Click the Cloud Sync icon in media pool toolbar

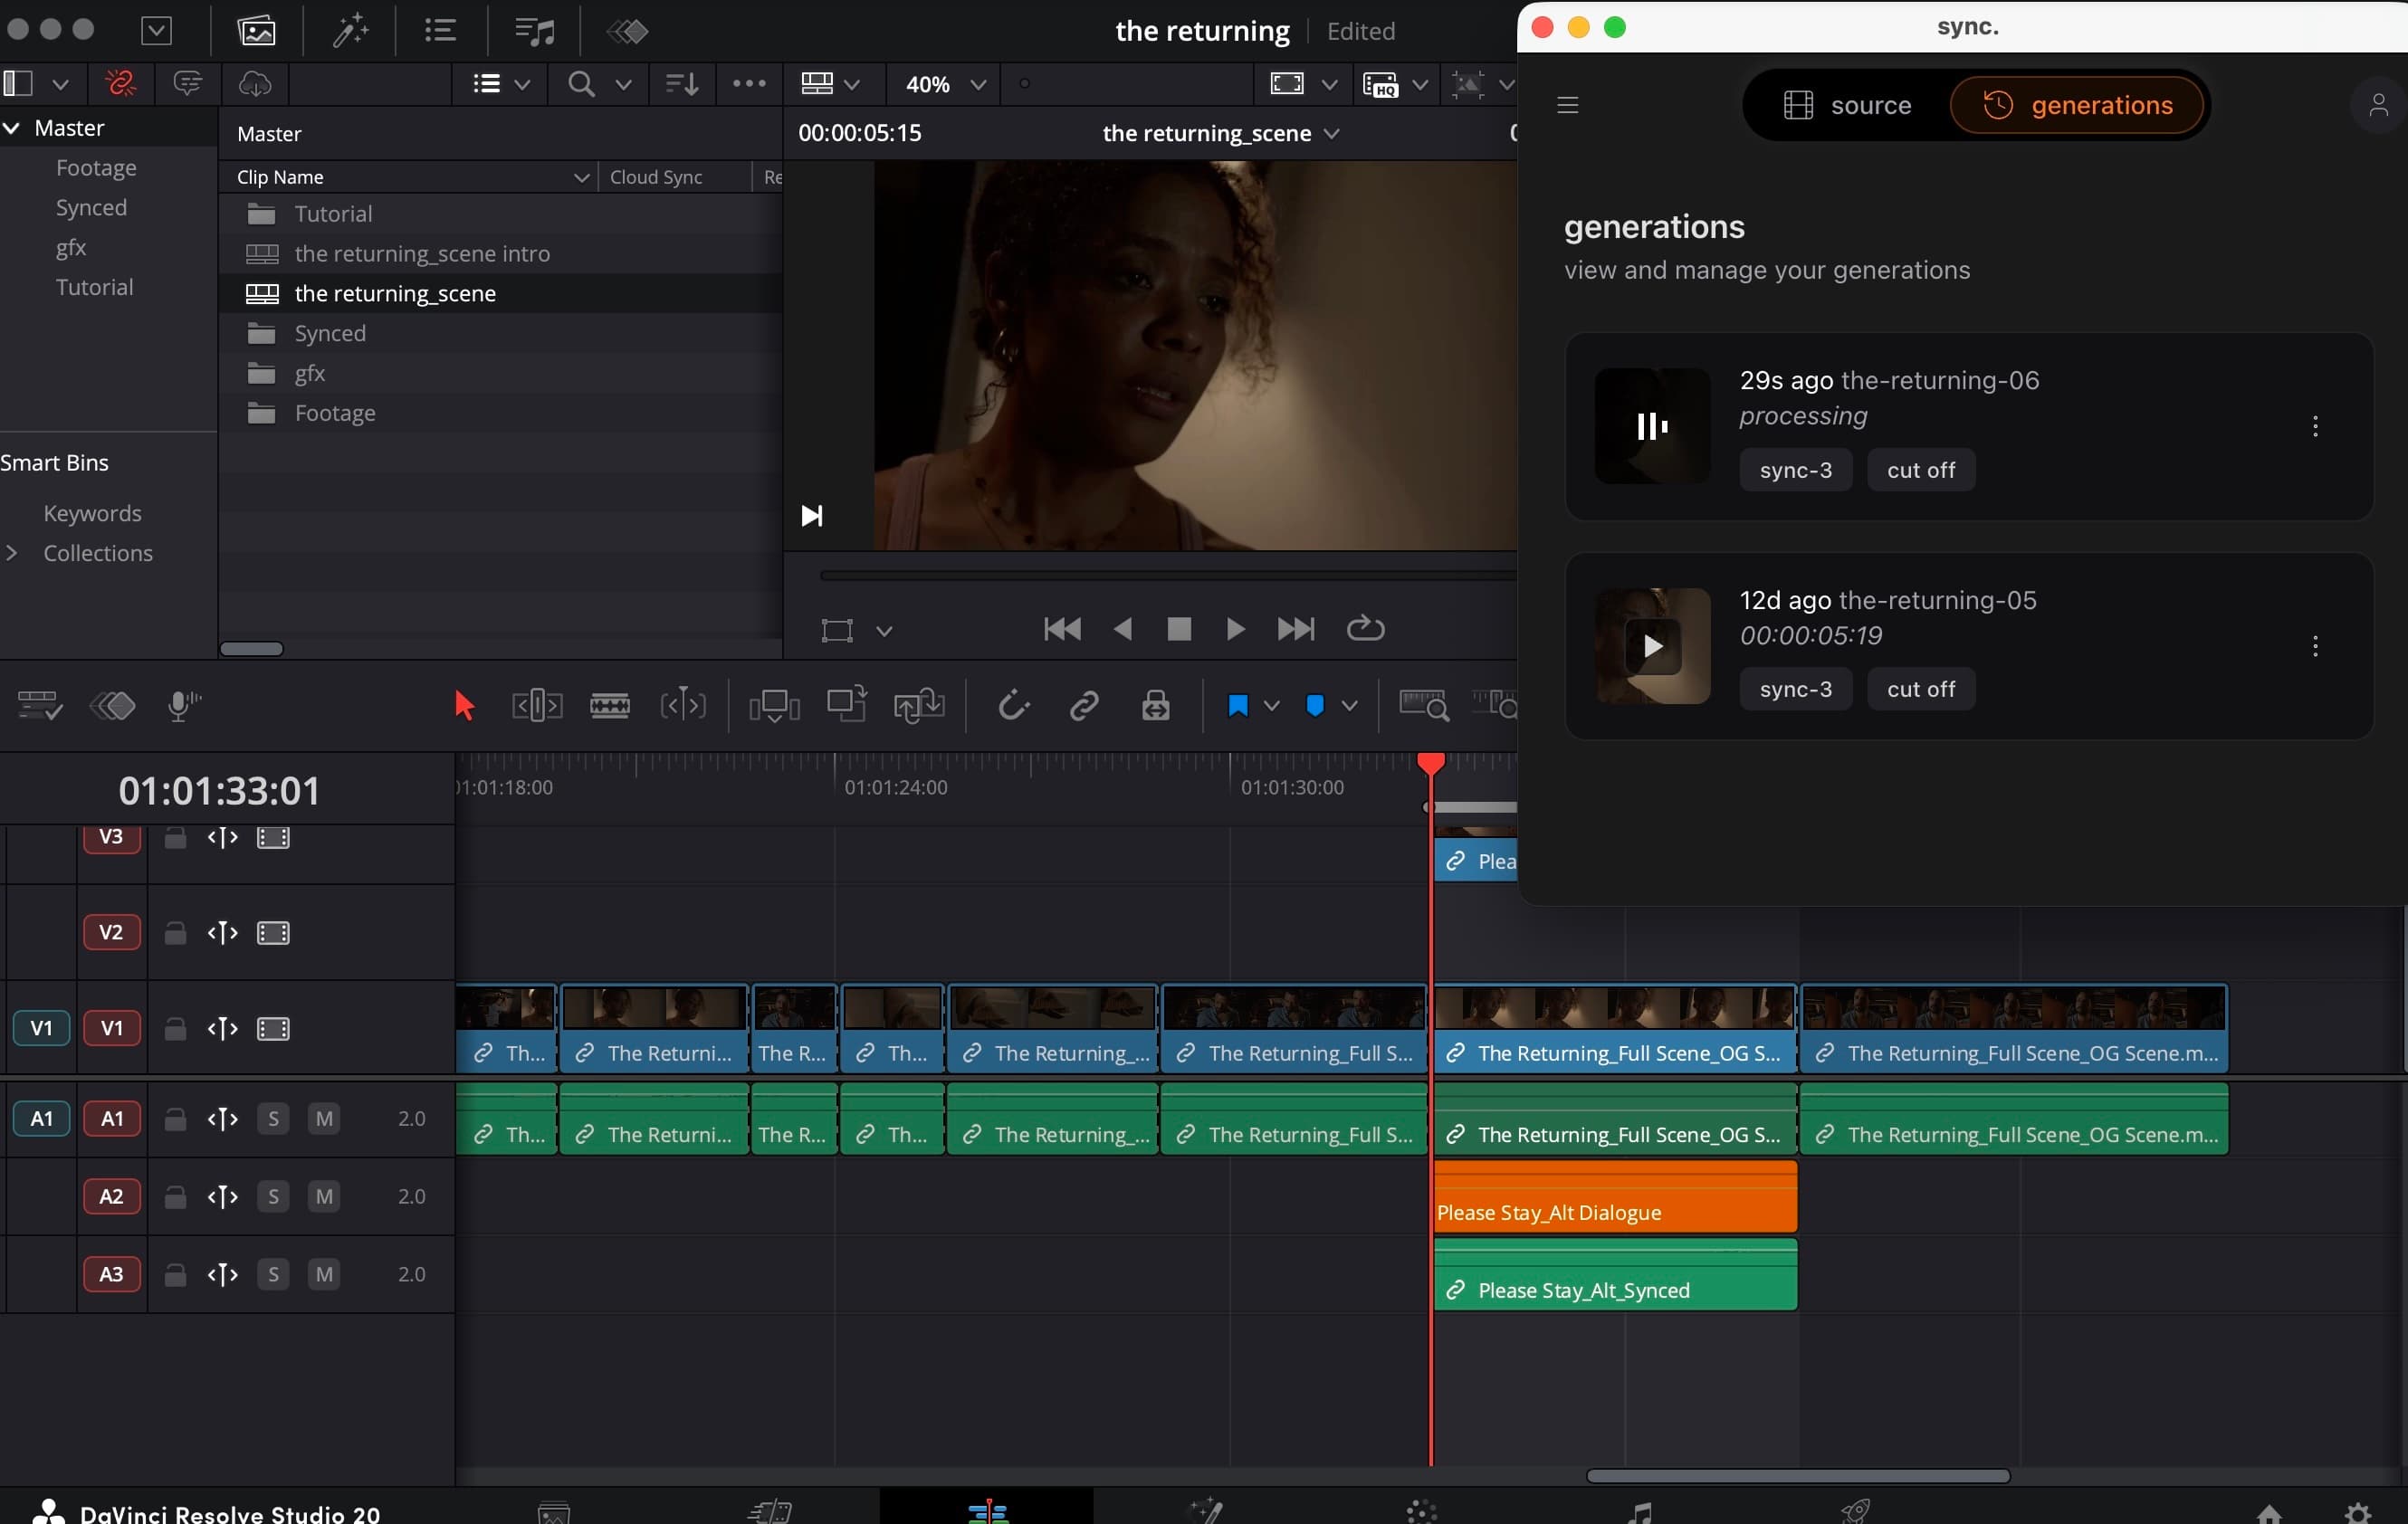click(x=255, y=84)
